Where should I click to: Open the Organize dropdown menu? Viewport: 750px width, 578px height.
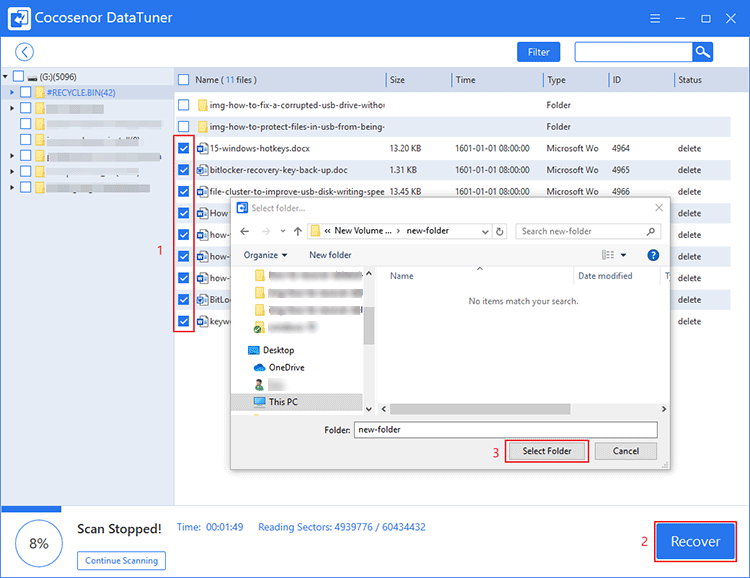pyautogui.click(x=265, y=255)
